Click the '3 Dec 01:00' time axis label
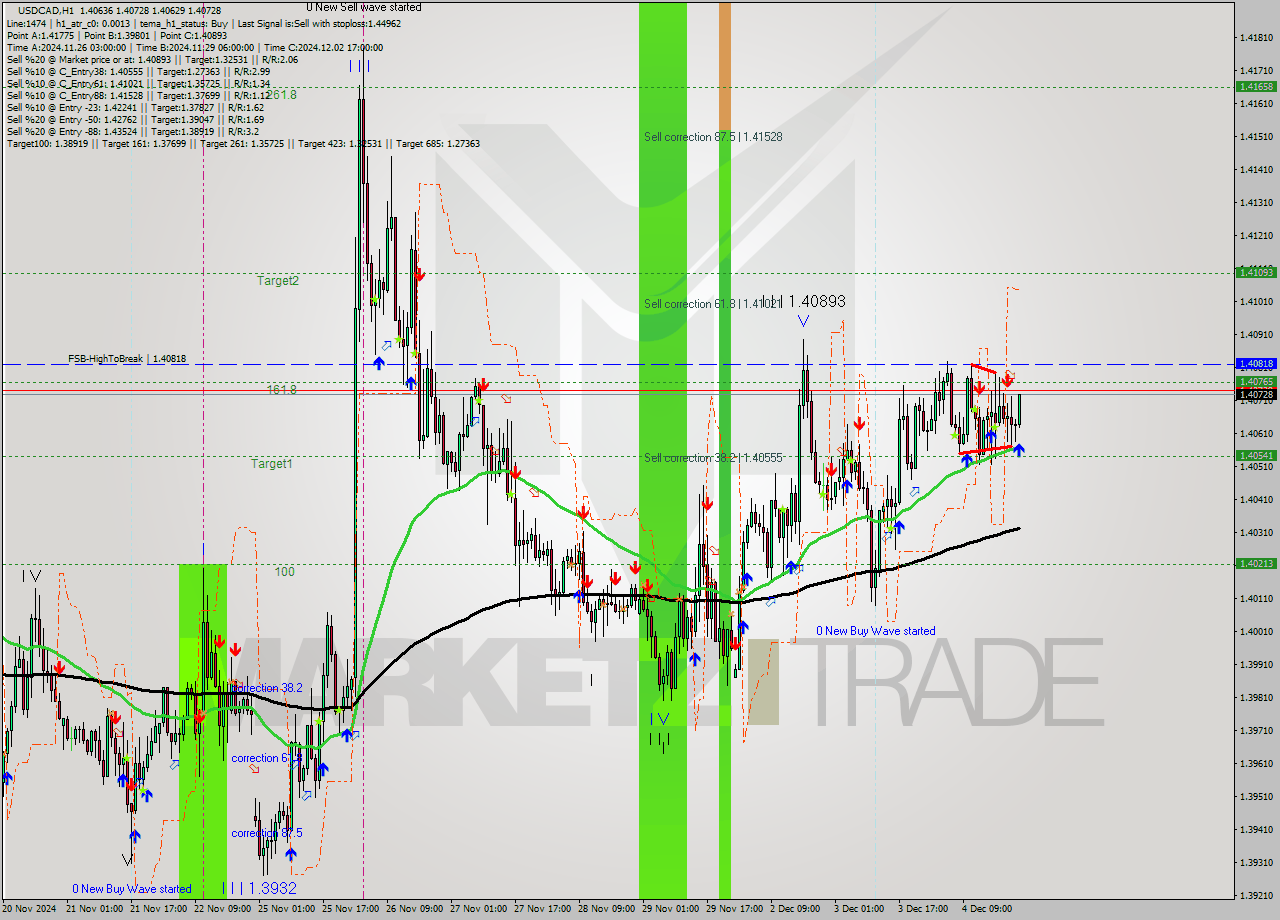This screenshot has height=920, width=1280. pos(860,909)
